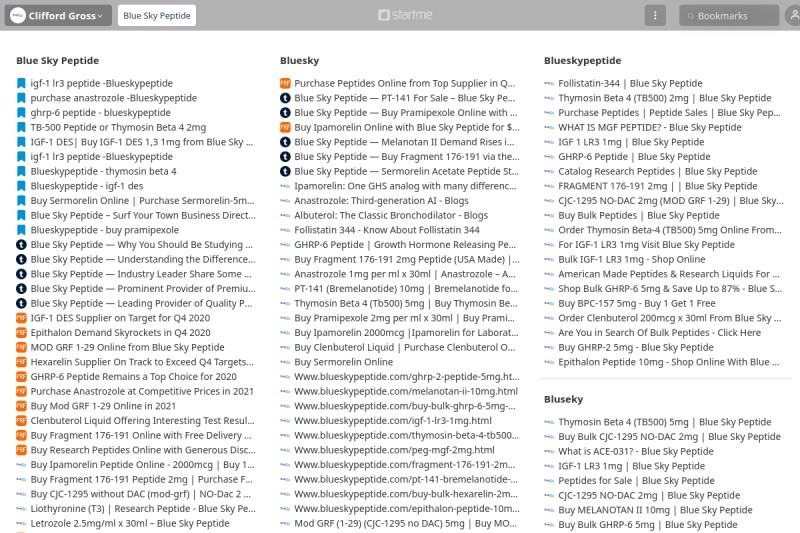Open Www.blueskypeptide.com/peg-mgf-2mg.html link
The image size is (800, 533).
coord(394,450)
